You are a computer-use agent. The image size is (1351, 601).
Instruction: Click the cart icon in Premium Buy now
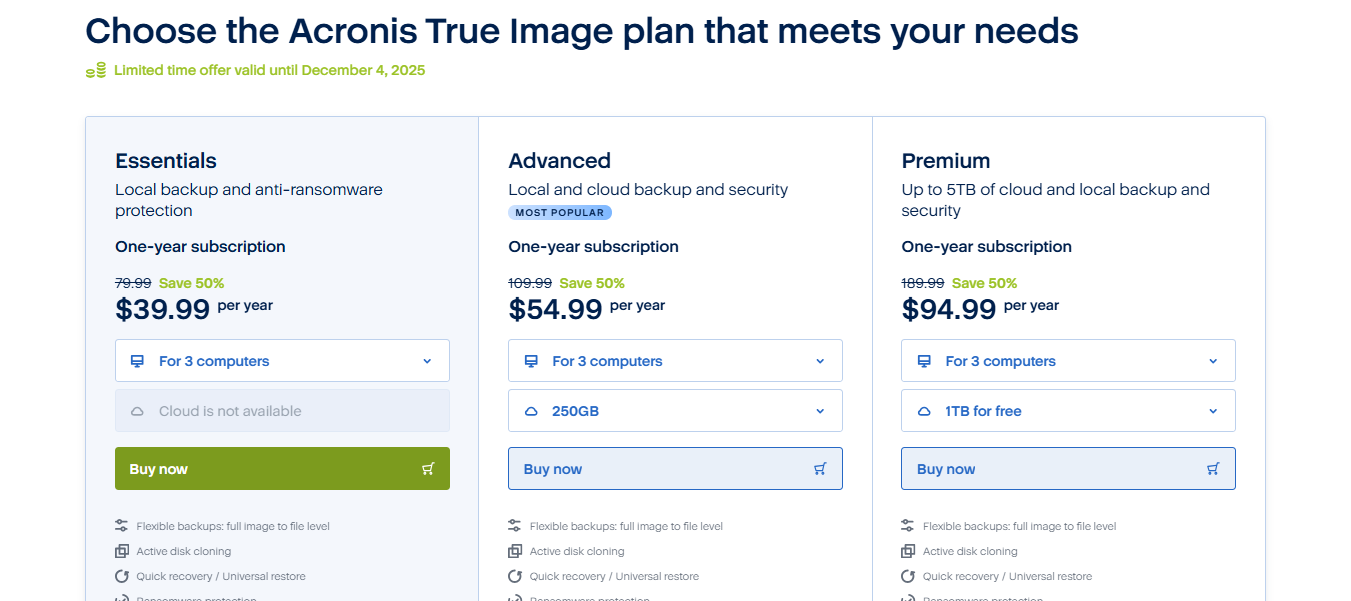[x=1213, y=469]
